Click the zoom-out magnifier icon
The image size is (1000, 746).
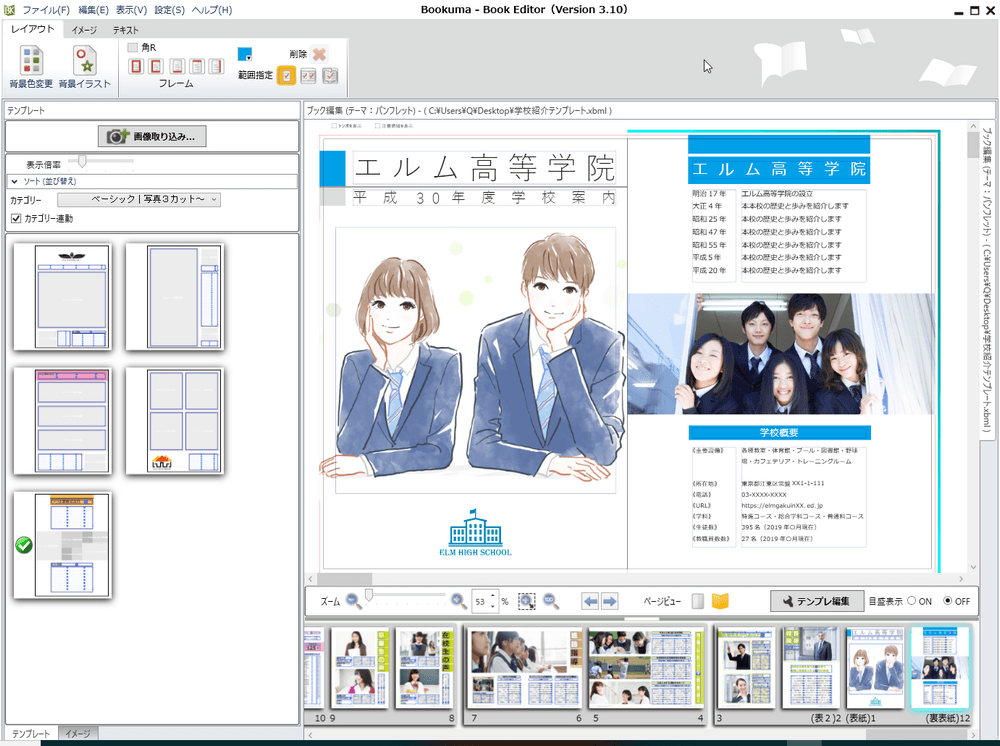click(x=354, y=601)
